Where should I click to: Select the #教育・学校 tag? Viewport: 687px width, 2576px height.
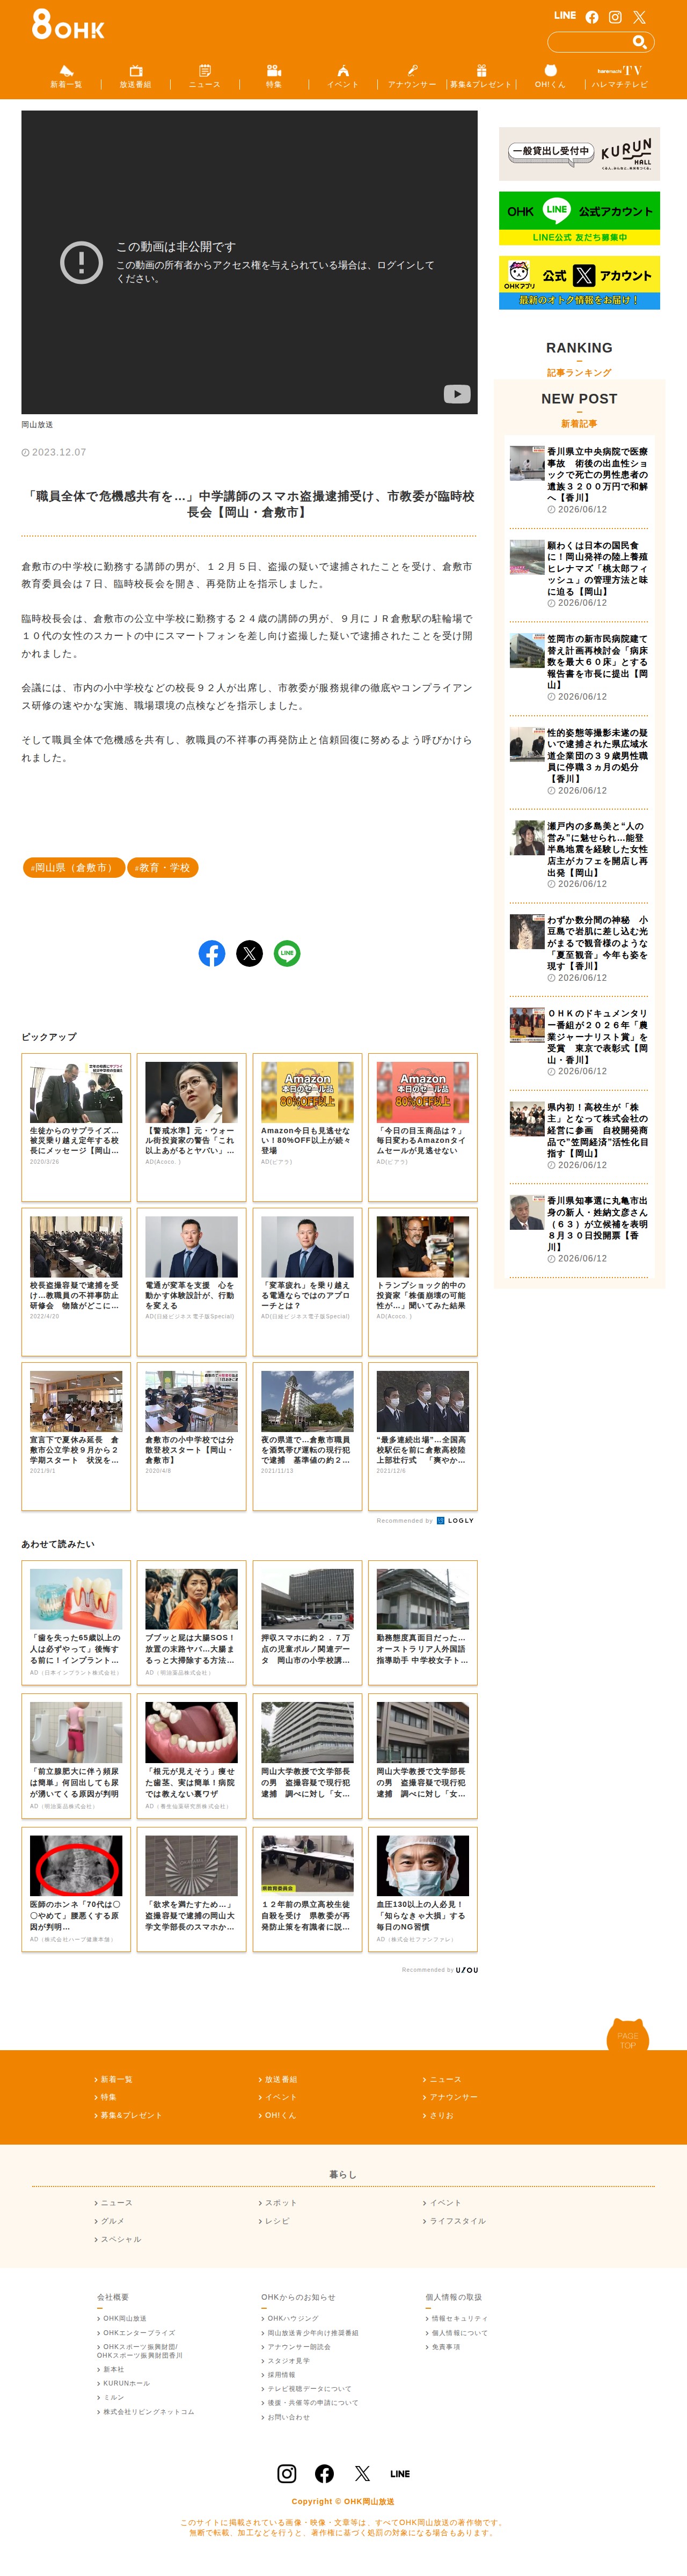(x=163, y=867)
